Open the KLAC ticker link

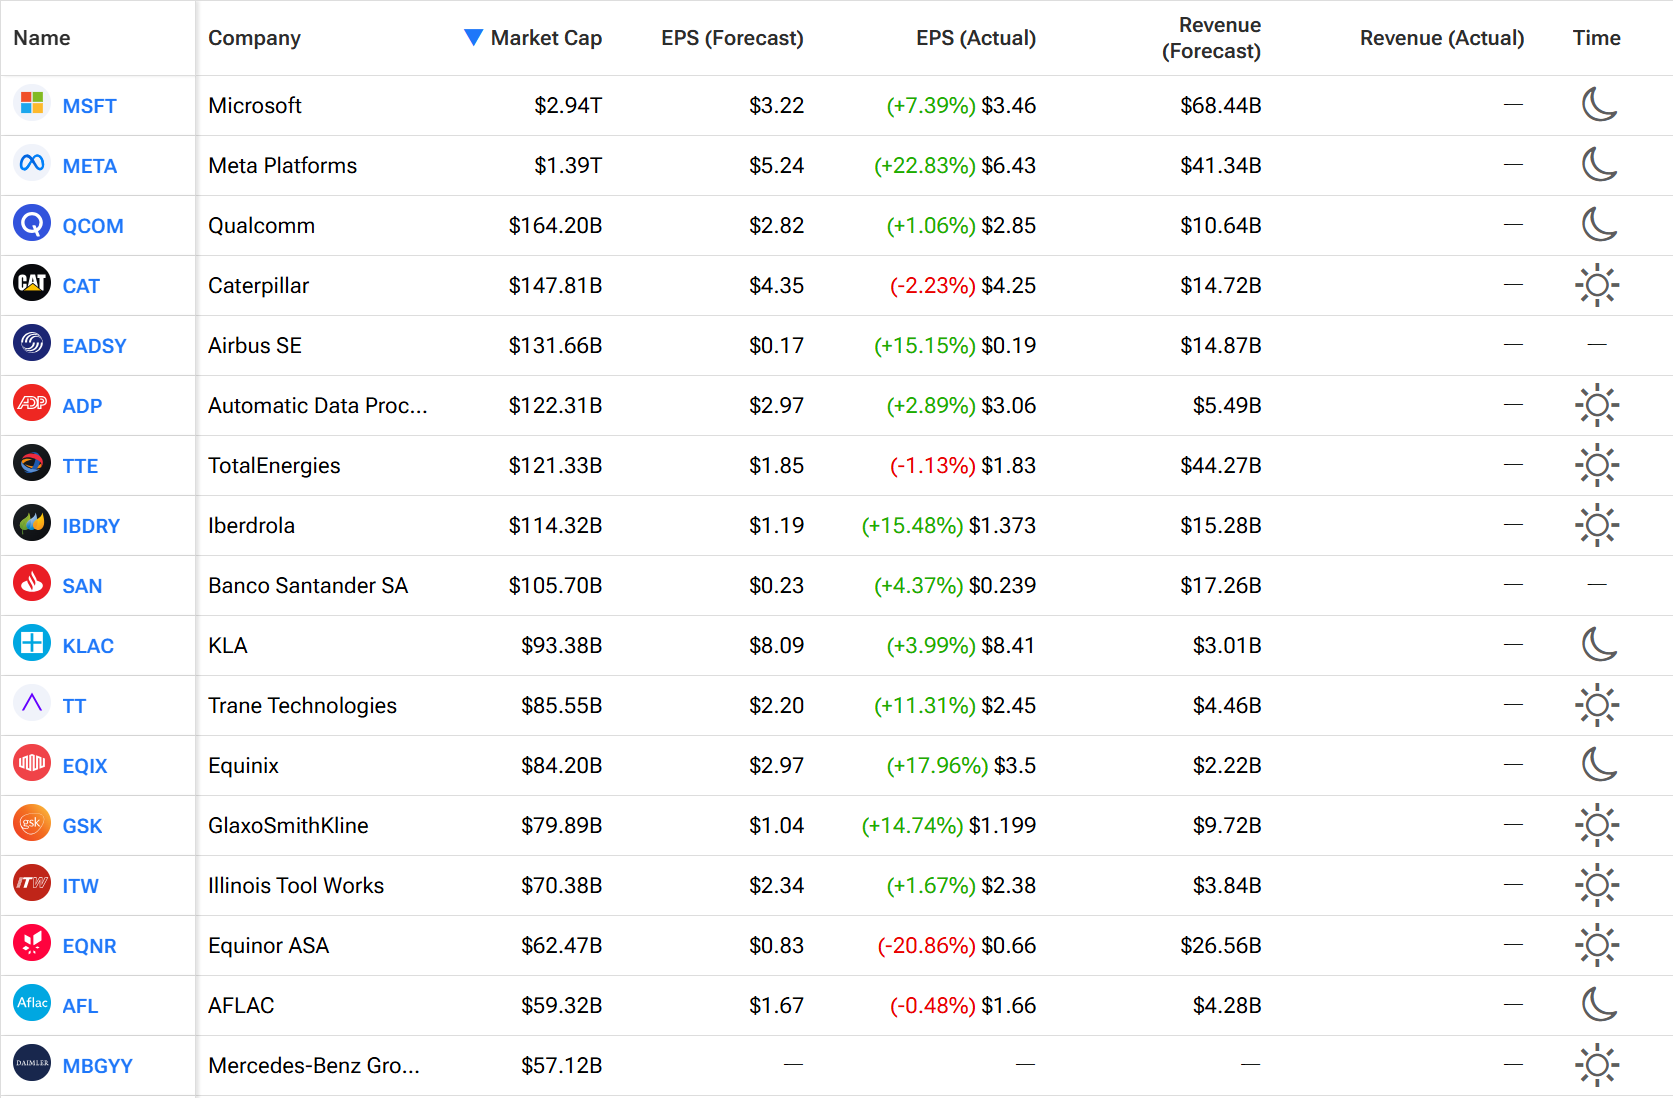pos(88,646)
